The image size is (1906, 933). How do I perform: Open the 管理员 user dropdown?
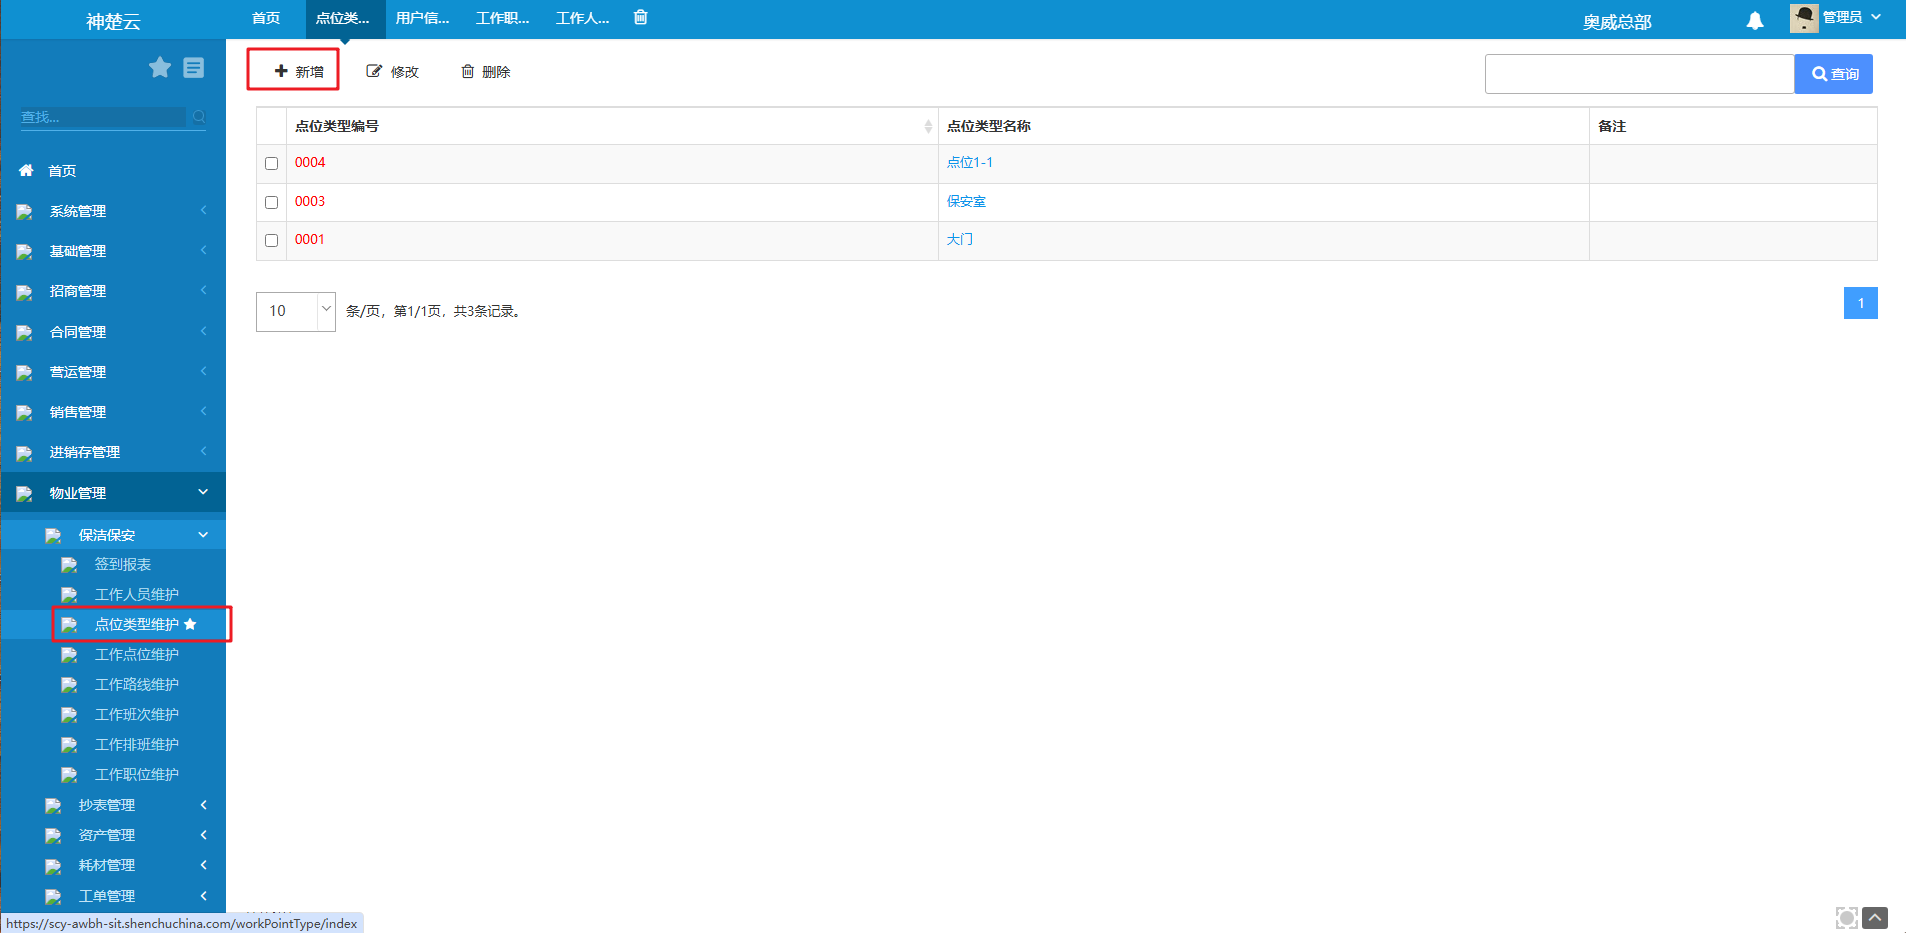[x=1840, y=17]
